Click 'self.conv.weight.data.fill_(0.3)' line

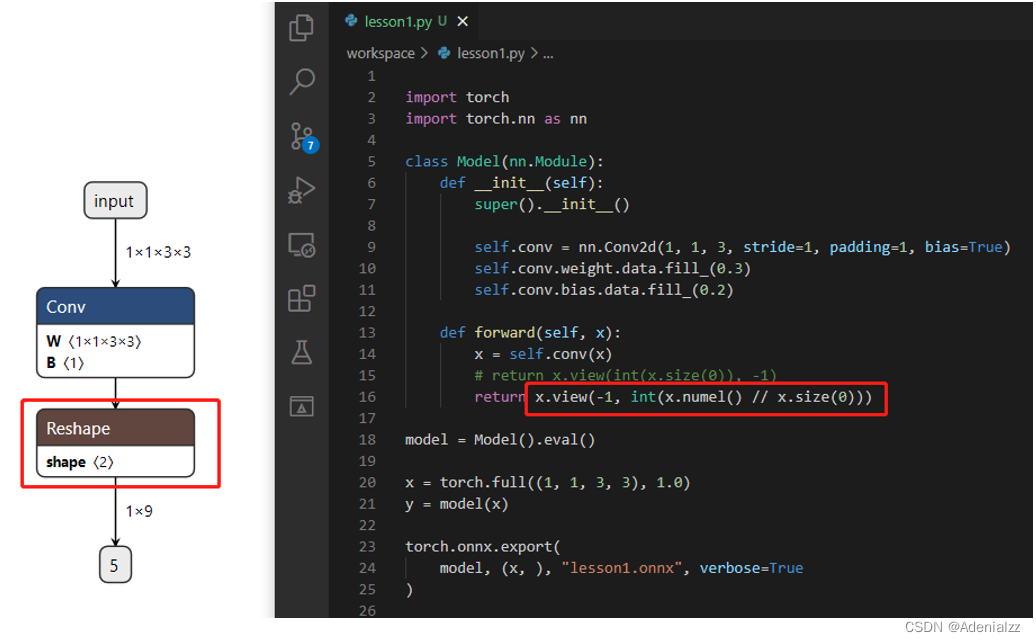[612, 269]
